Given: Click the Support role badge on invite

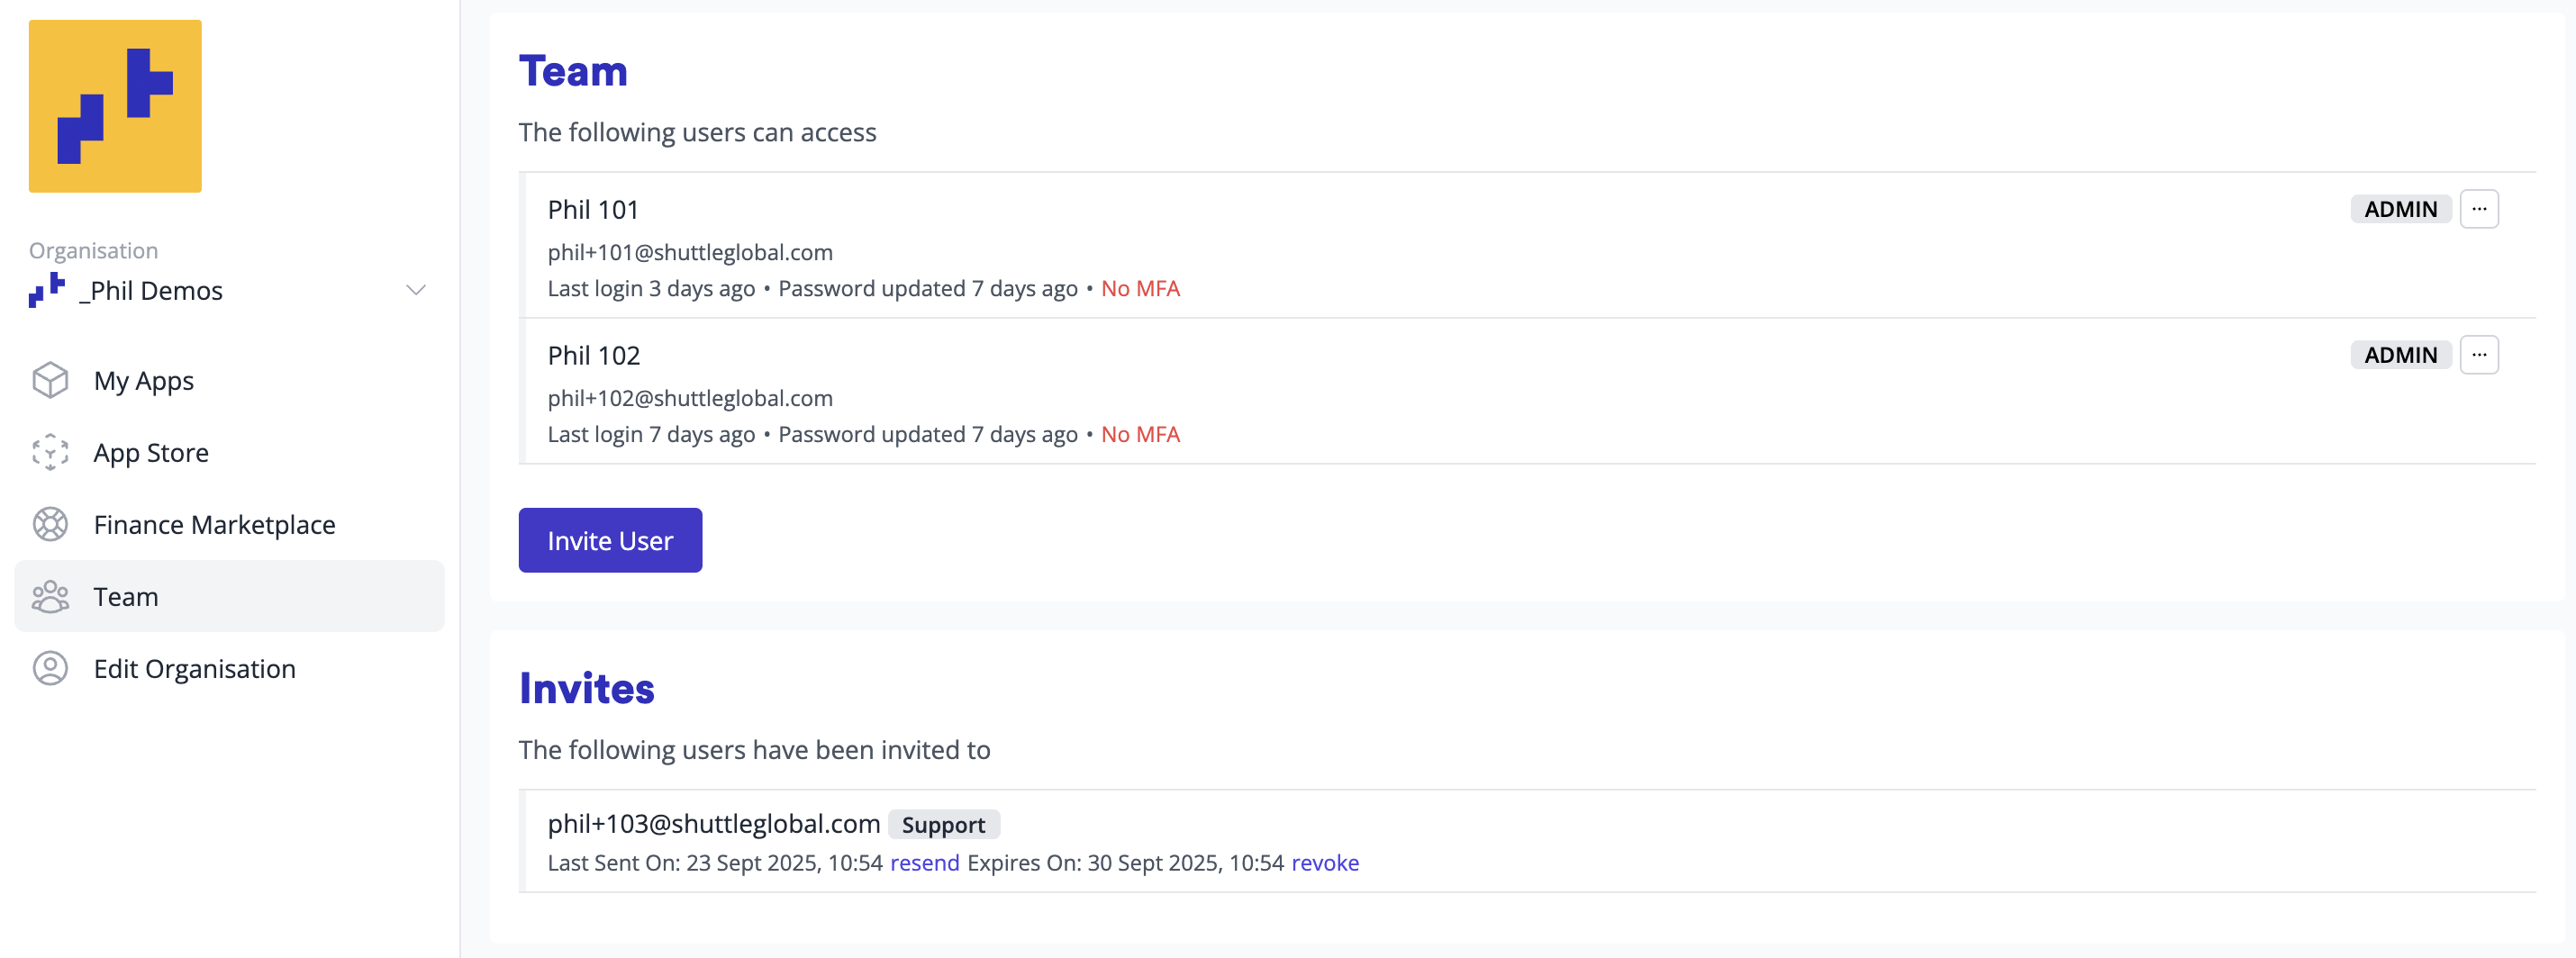Looking at the screenshot, I should [943, 825].
